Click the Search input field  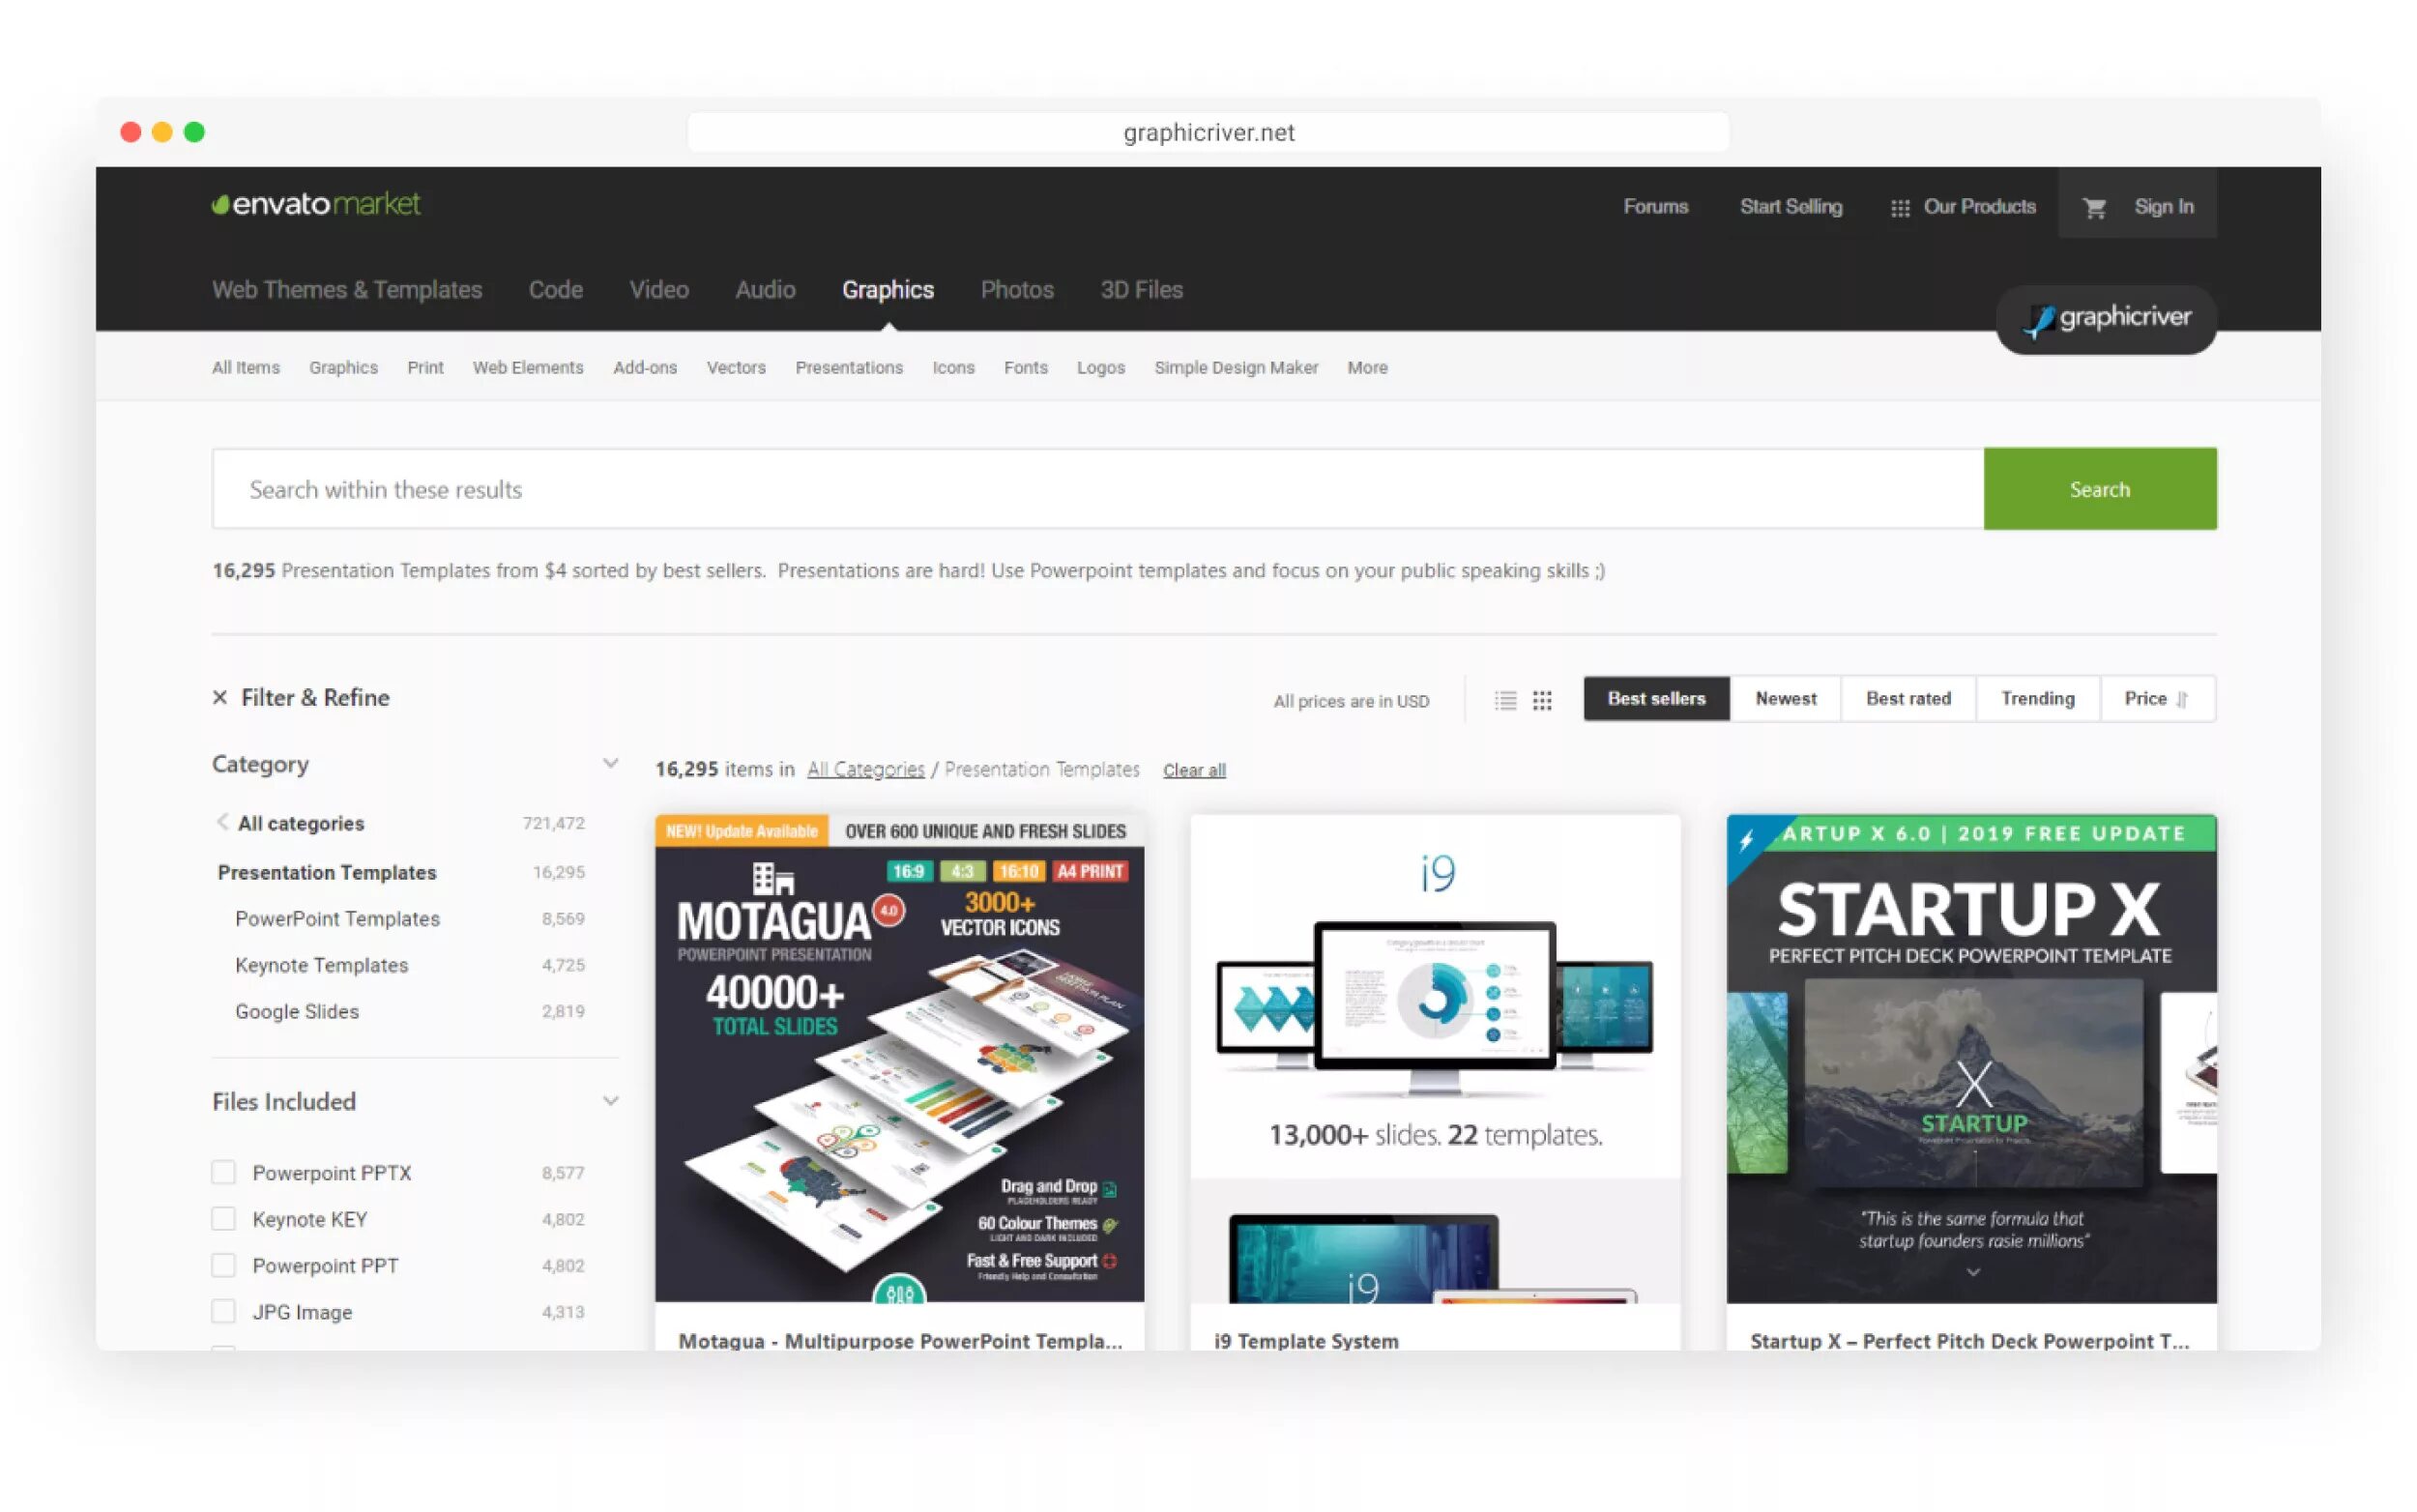click(1095, 488)
